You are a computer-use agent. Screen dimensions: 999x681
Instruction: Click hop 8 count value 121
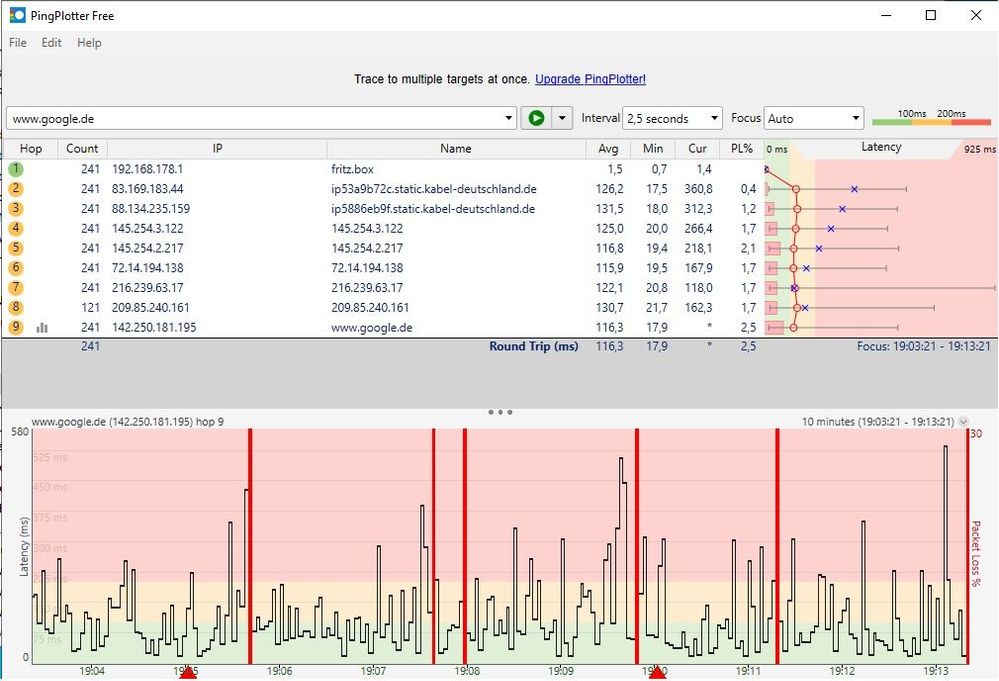tap(90, 307)
